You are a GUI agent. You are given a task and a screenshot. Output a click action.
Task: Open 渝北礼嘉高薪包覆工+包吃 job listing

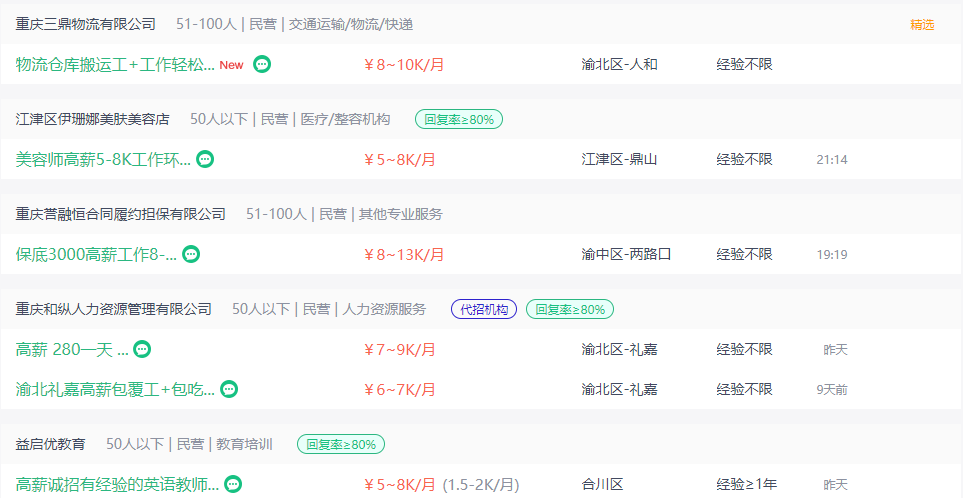click(115, 389)
